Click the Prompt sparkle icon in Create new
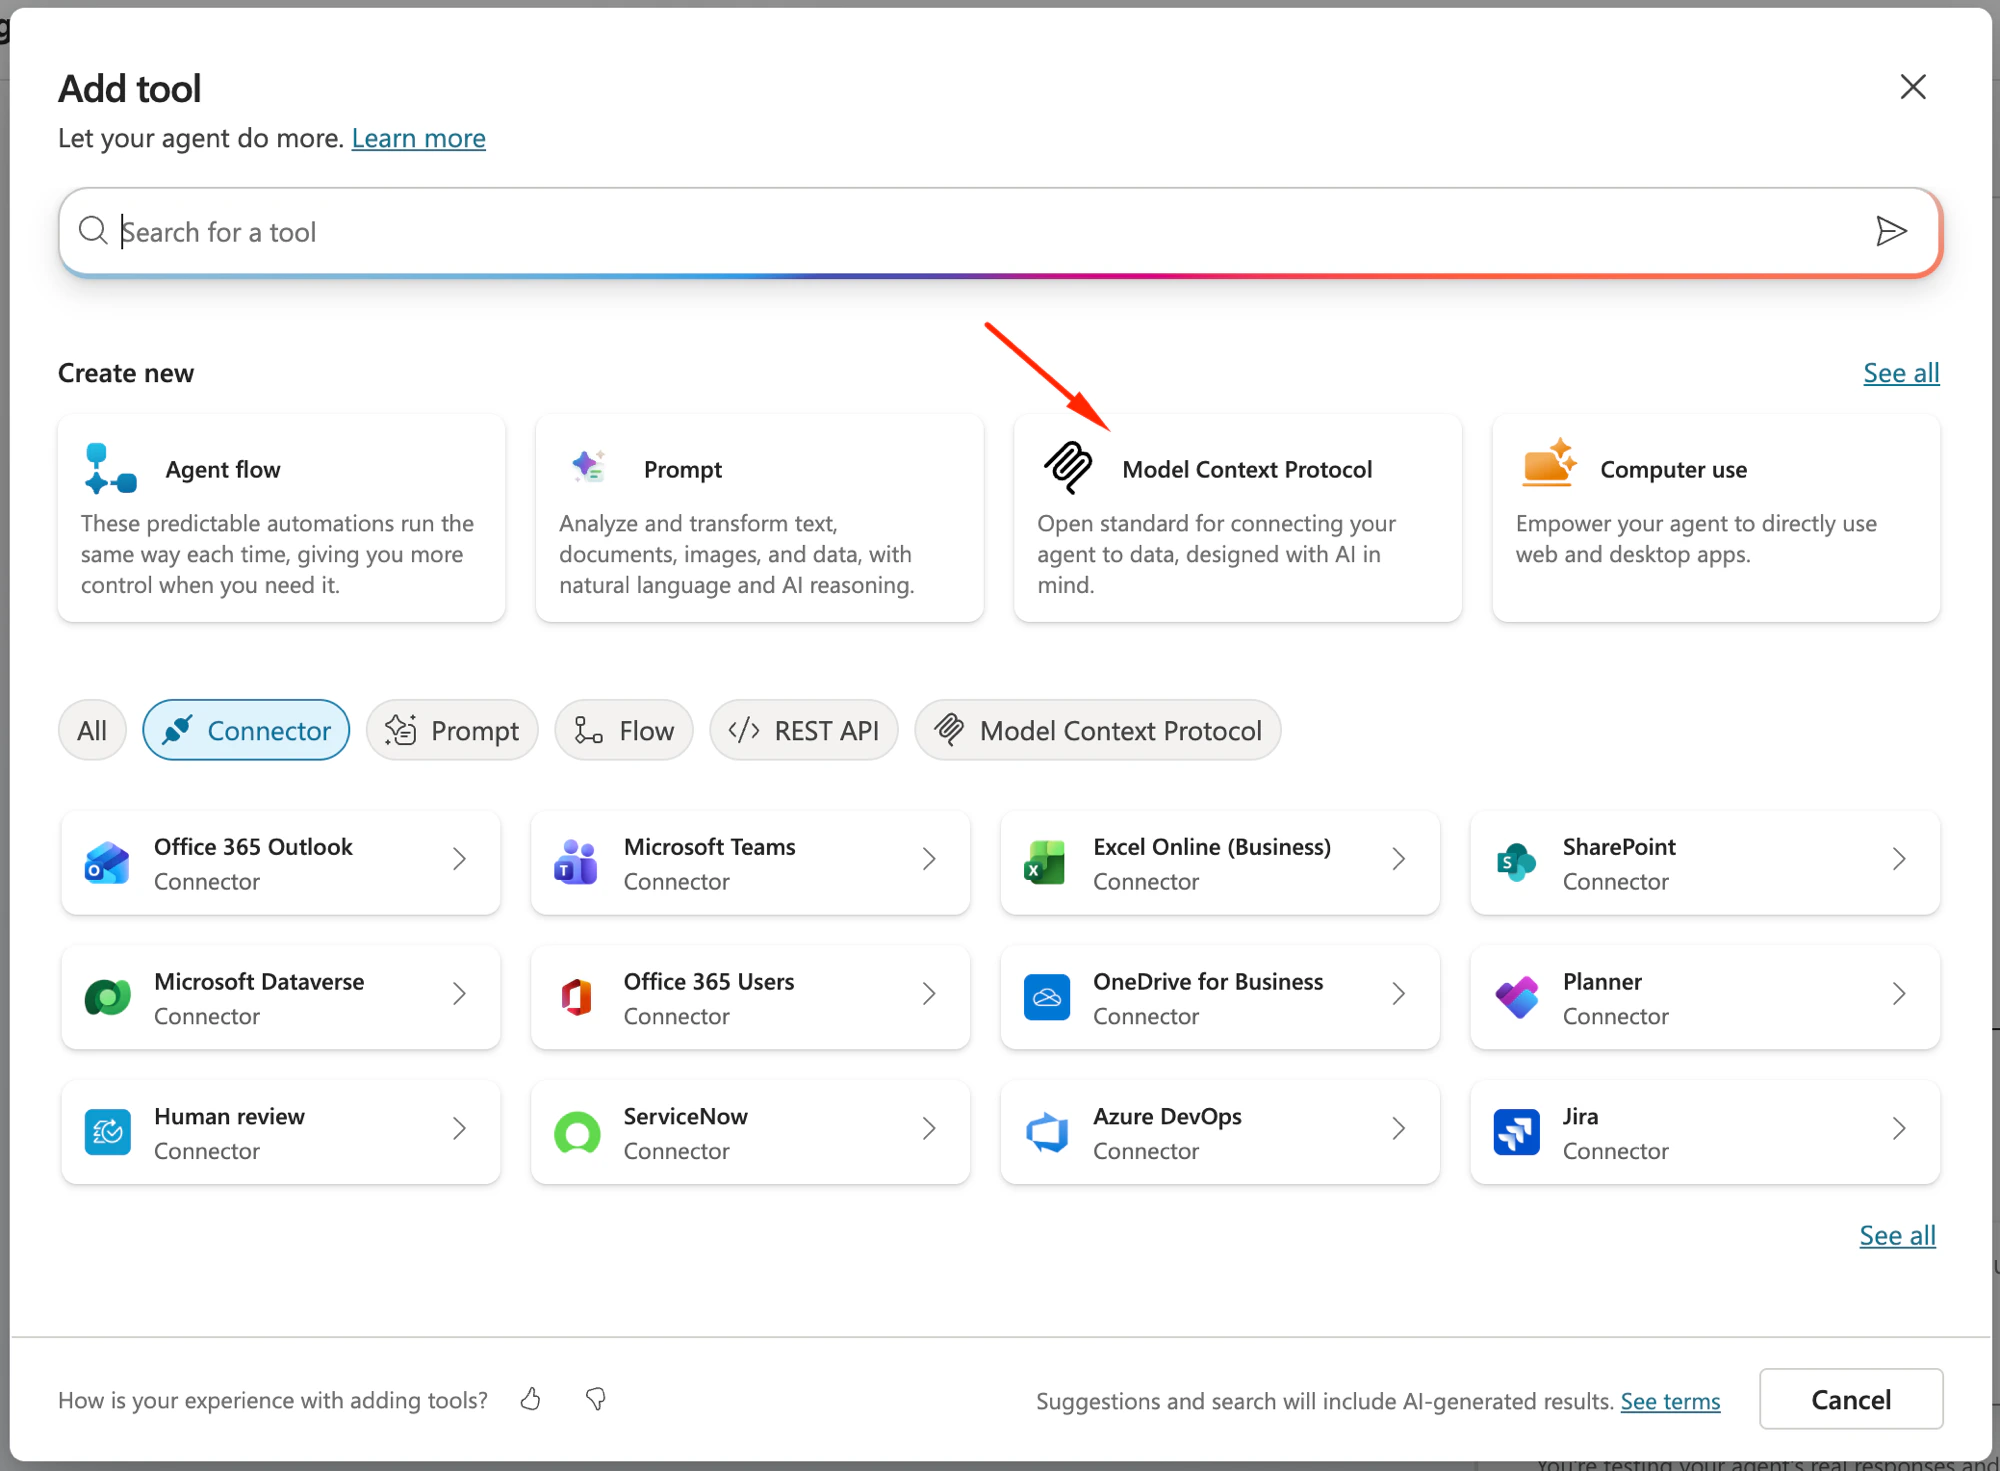2000x1471 pixels. pos(588,466)
